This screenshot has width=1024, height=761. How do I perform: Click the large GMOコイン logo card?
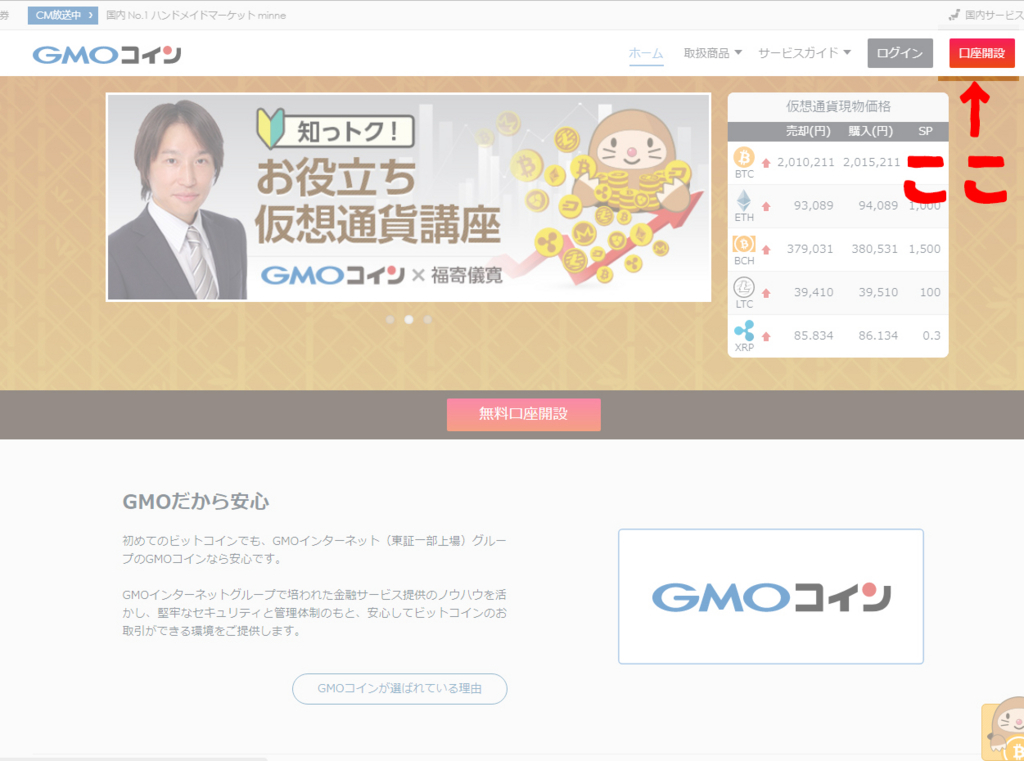point(771,596)
